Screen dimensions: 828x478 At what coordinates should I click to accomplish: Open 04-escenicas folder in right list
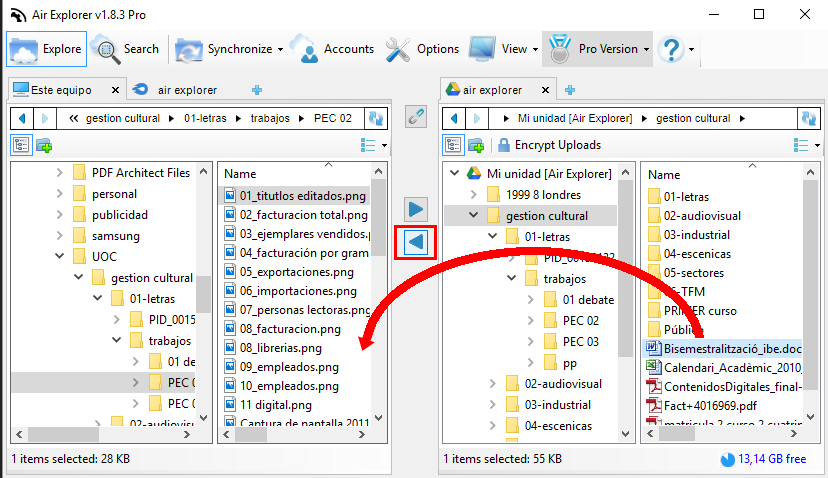(x=697, y=254)
